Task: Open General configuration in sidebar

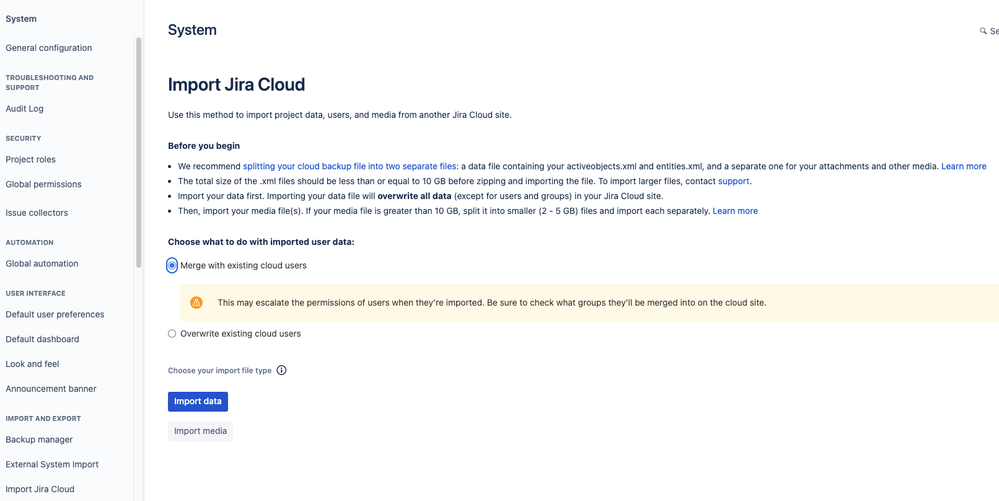Action: click(x=49, y=48)
